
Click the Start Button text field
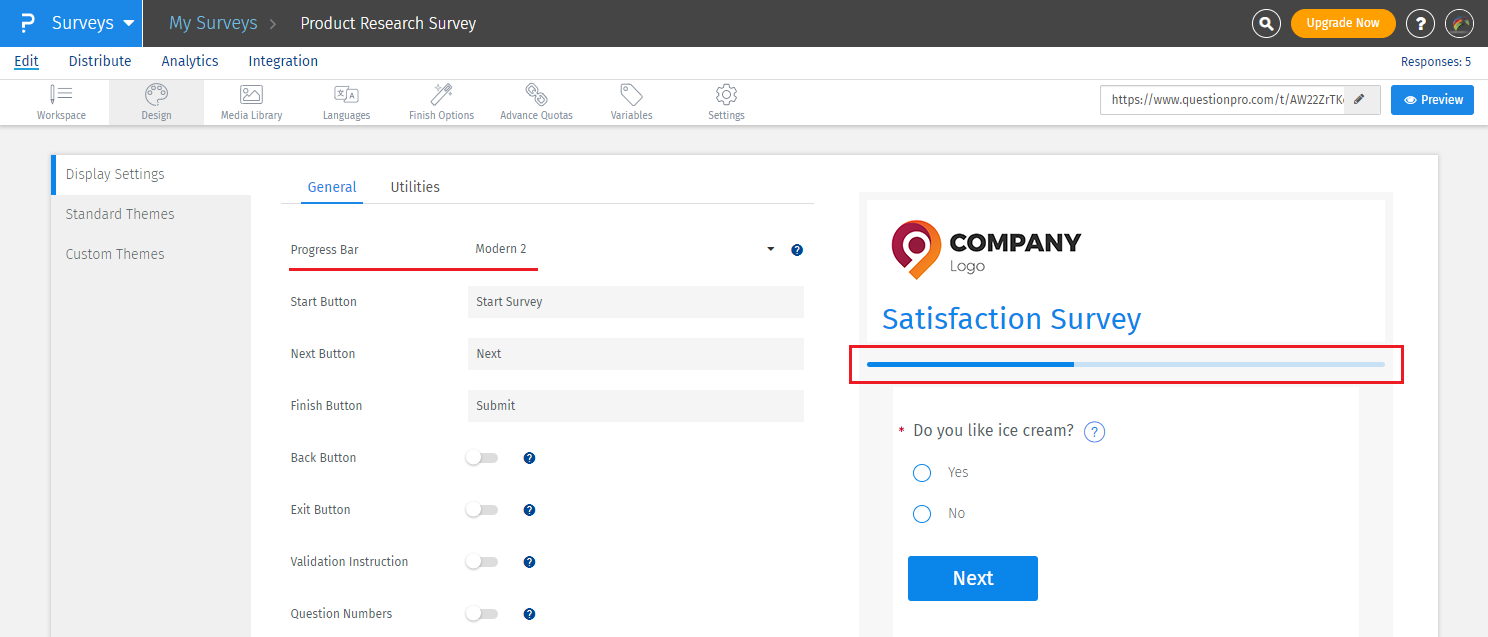(x=635, y=302)
